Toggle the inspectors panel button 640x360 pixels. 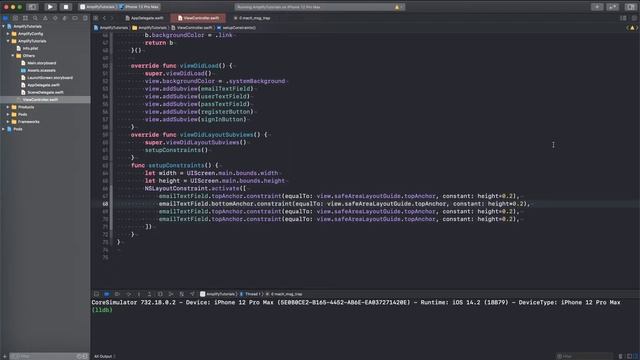[x=630, y=7]
